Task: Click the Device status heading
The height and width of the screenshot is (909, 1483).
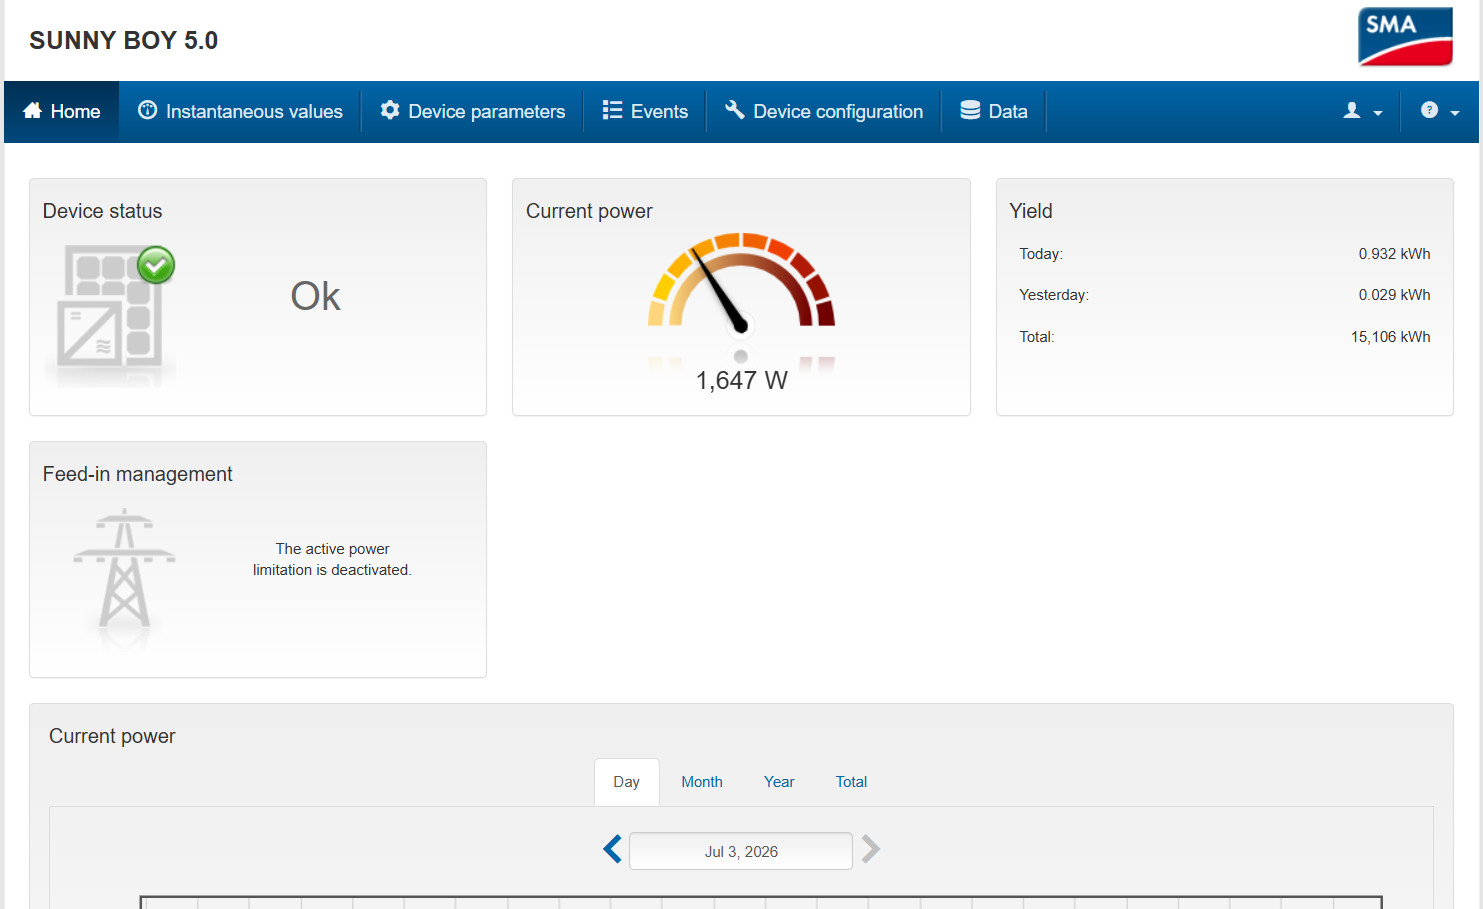Action: point(102,211)
